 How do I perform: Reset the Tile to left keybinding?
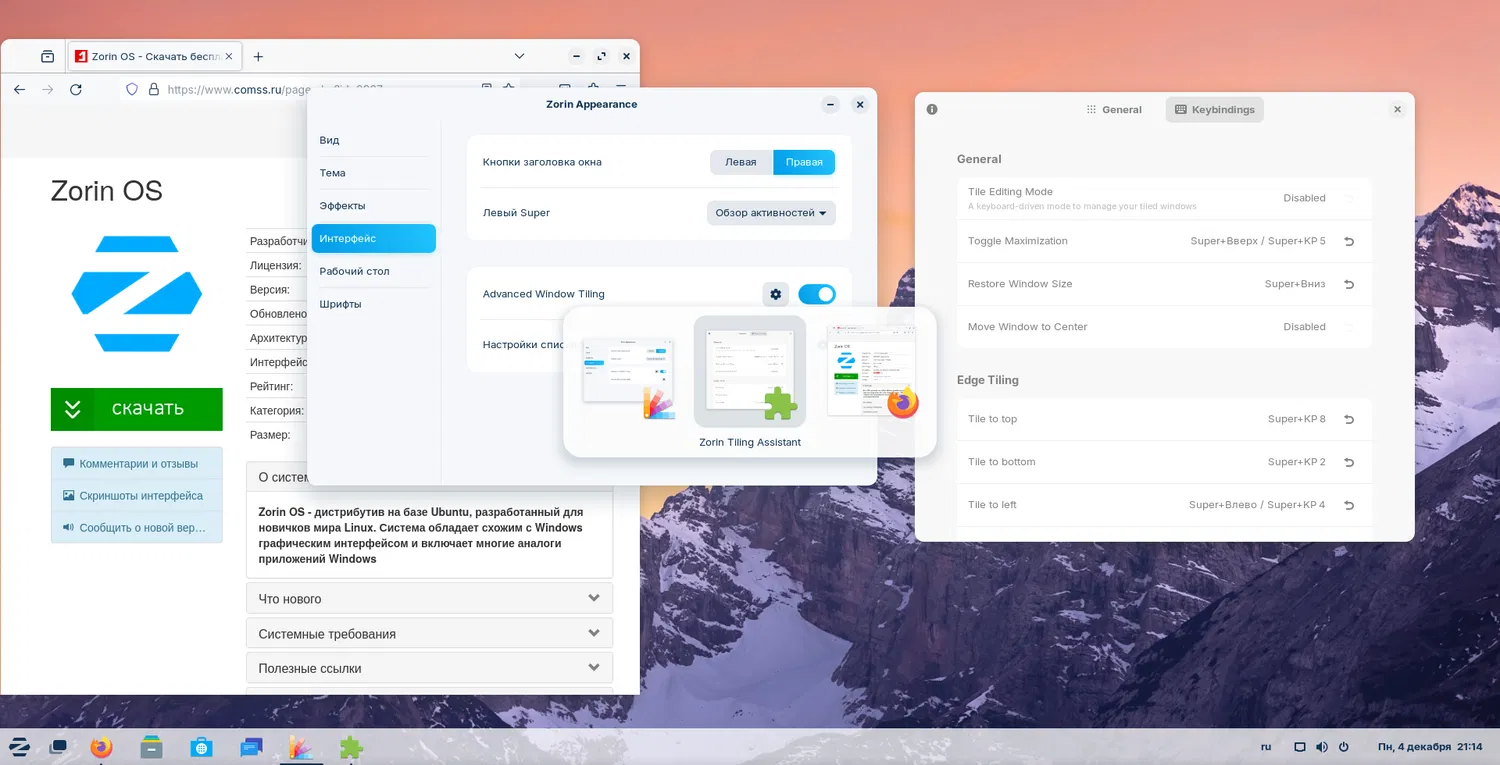[1349, 505]
